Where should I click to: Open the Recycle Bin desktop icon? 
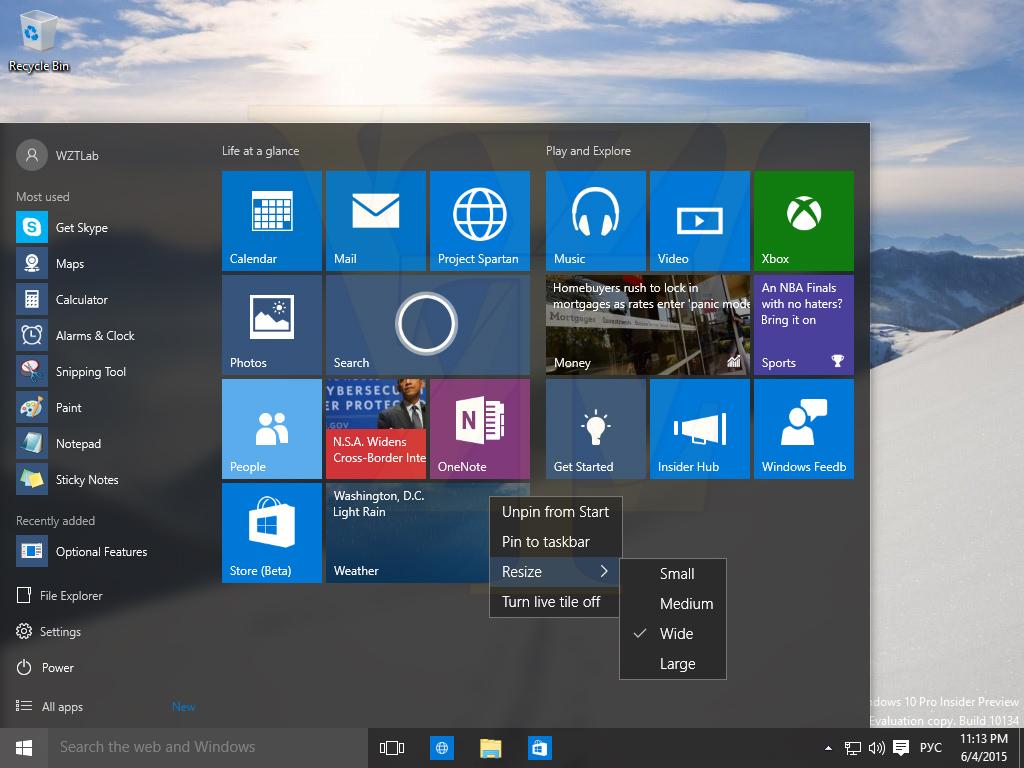[x=39, y=40]
